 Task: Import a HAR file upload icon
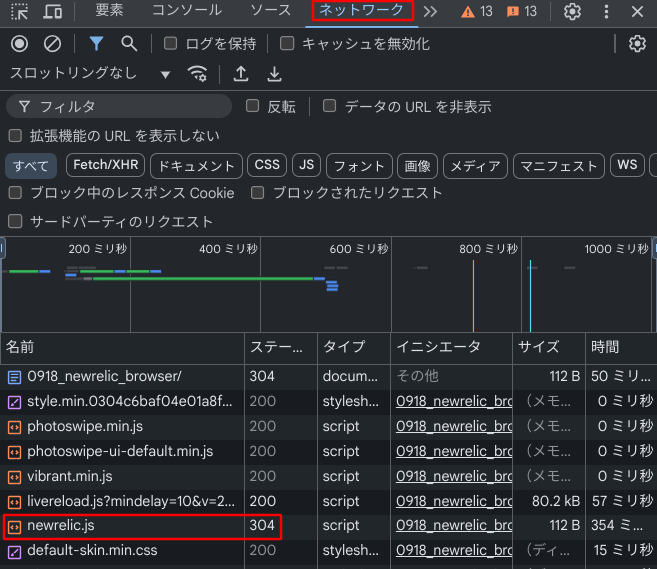click(x=241, y=74)
